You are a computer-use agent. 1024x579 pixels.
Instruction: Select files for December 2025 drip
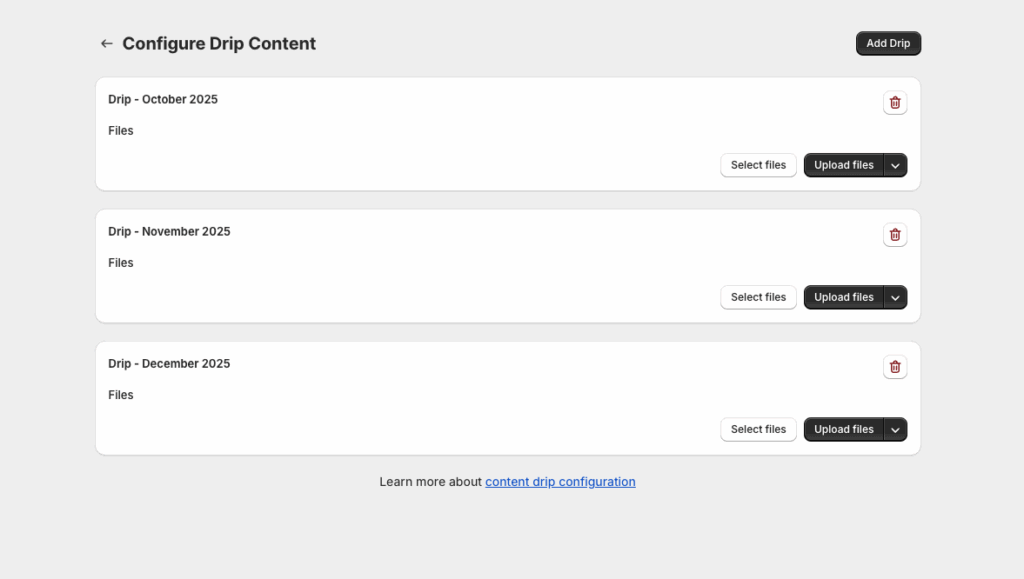point(758,429)
